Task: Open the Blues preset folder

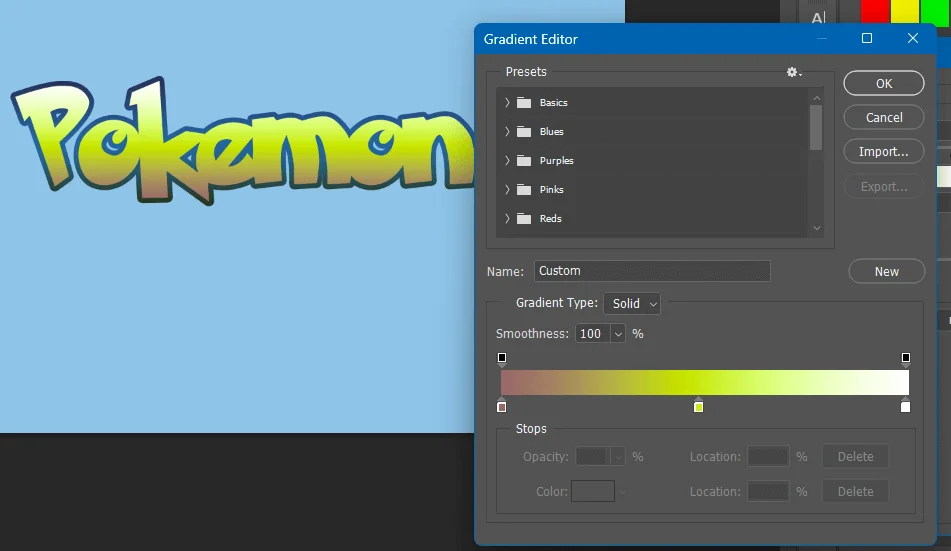Action: pos(524,132)
